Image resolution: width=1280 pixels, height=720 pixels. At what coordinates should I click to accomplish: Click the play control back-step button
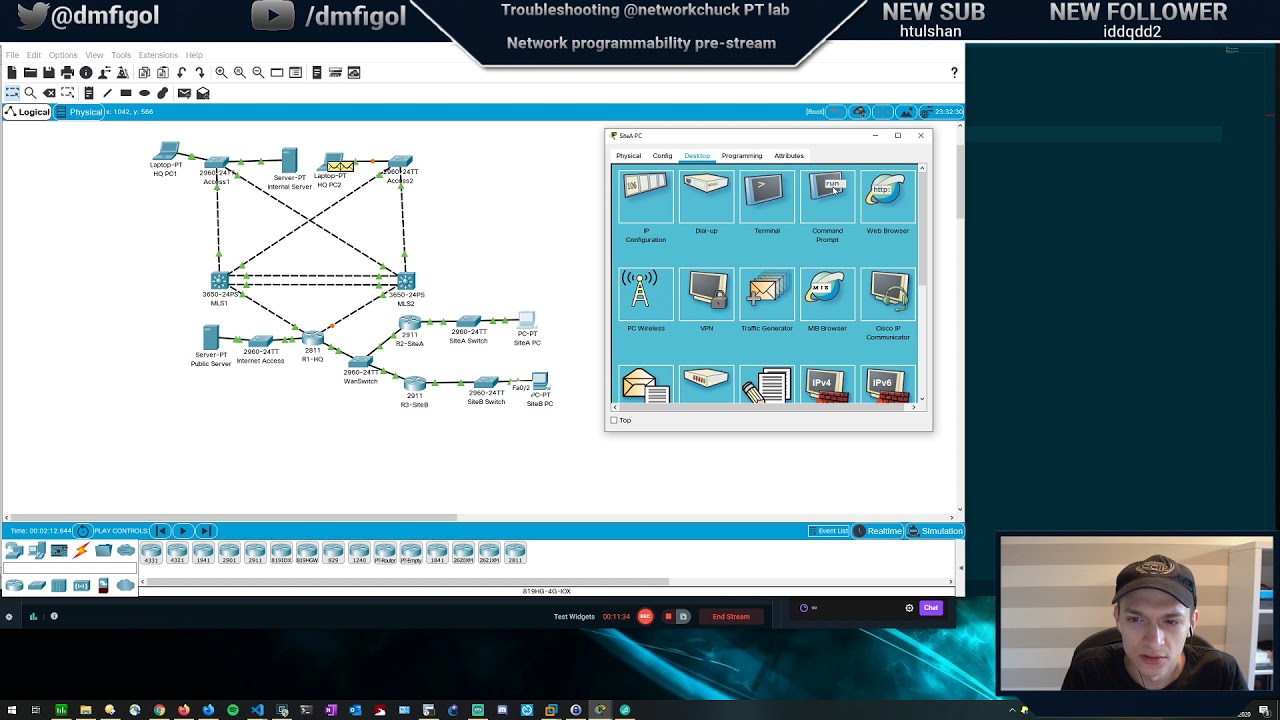point(161,531)
